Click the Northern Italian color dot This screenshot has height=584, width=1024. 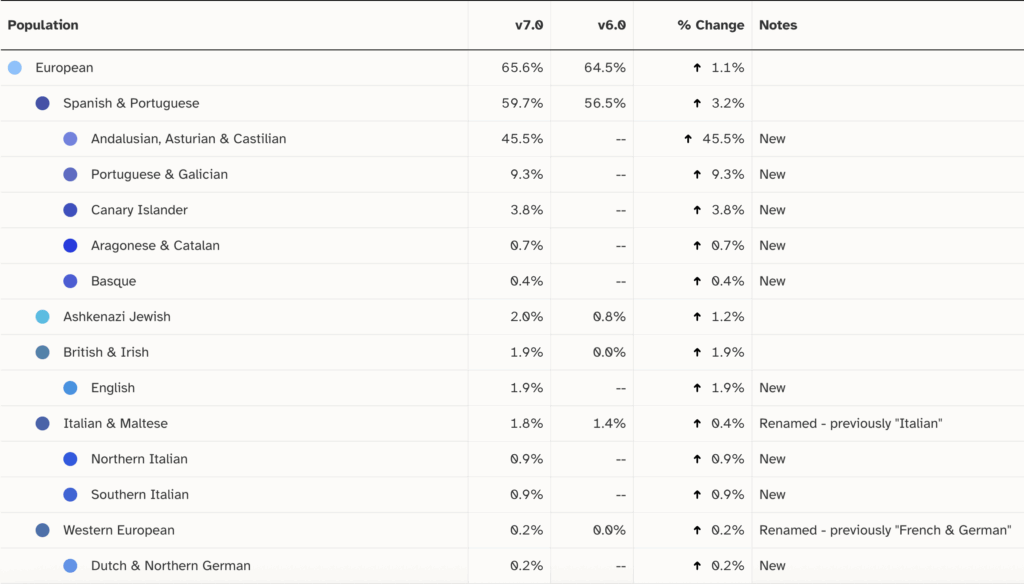pyautogui.click(x=70, y=459)
